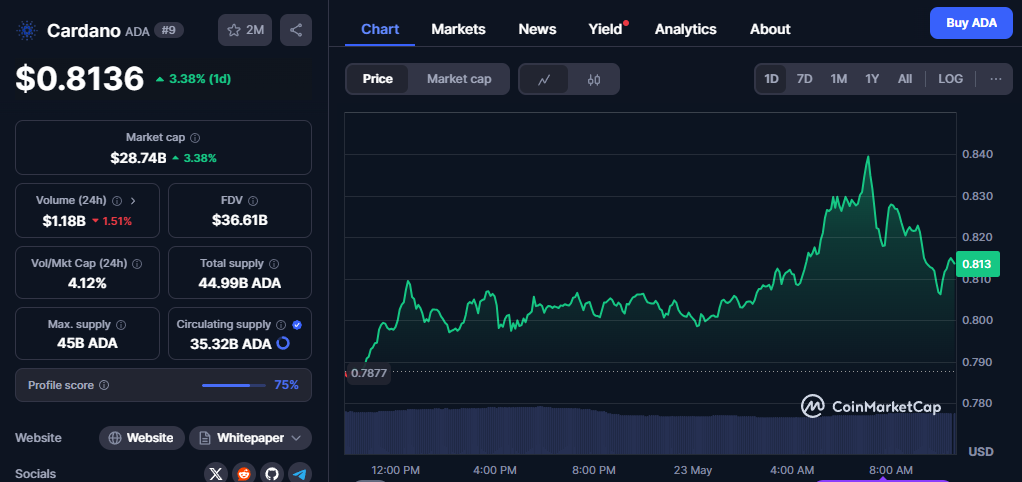Set chart range to 1M

(x=838, y=79)
